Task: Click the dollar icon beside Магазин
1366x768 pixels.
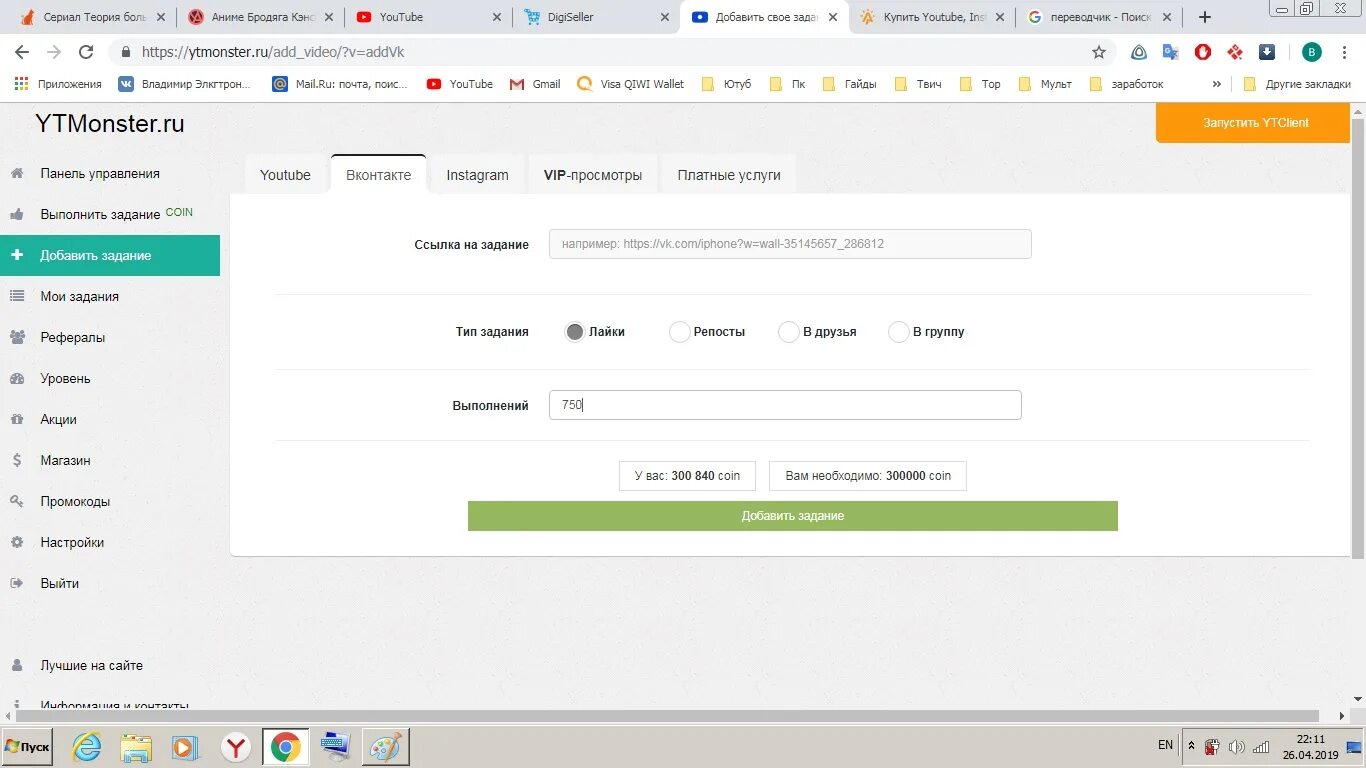Action: pos(17,460)
